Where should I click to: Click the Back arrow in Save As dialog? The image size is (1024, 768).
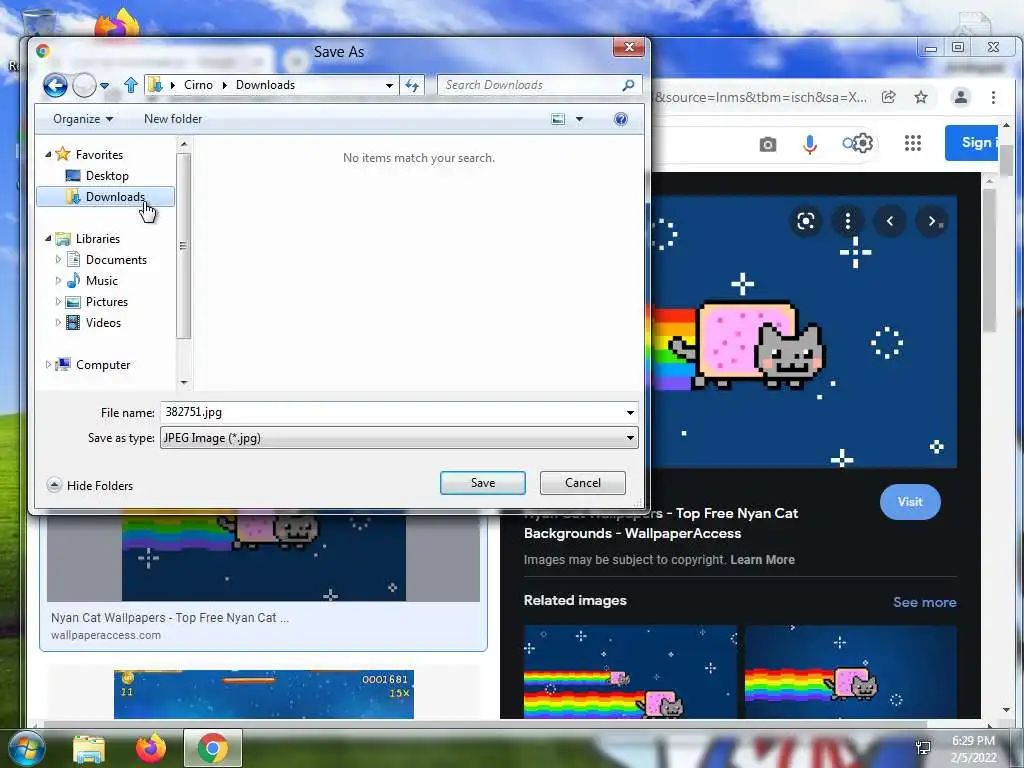[x=55, y=86]
